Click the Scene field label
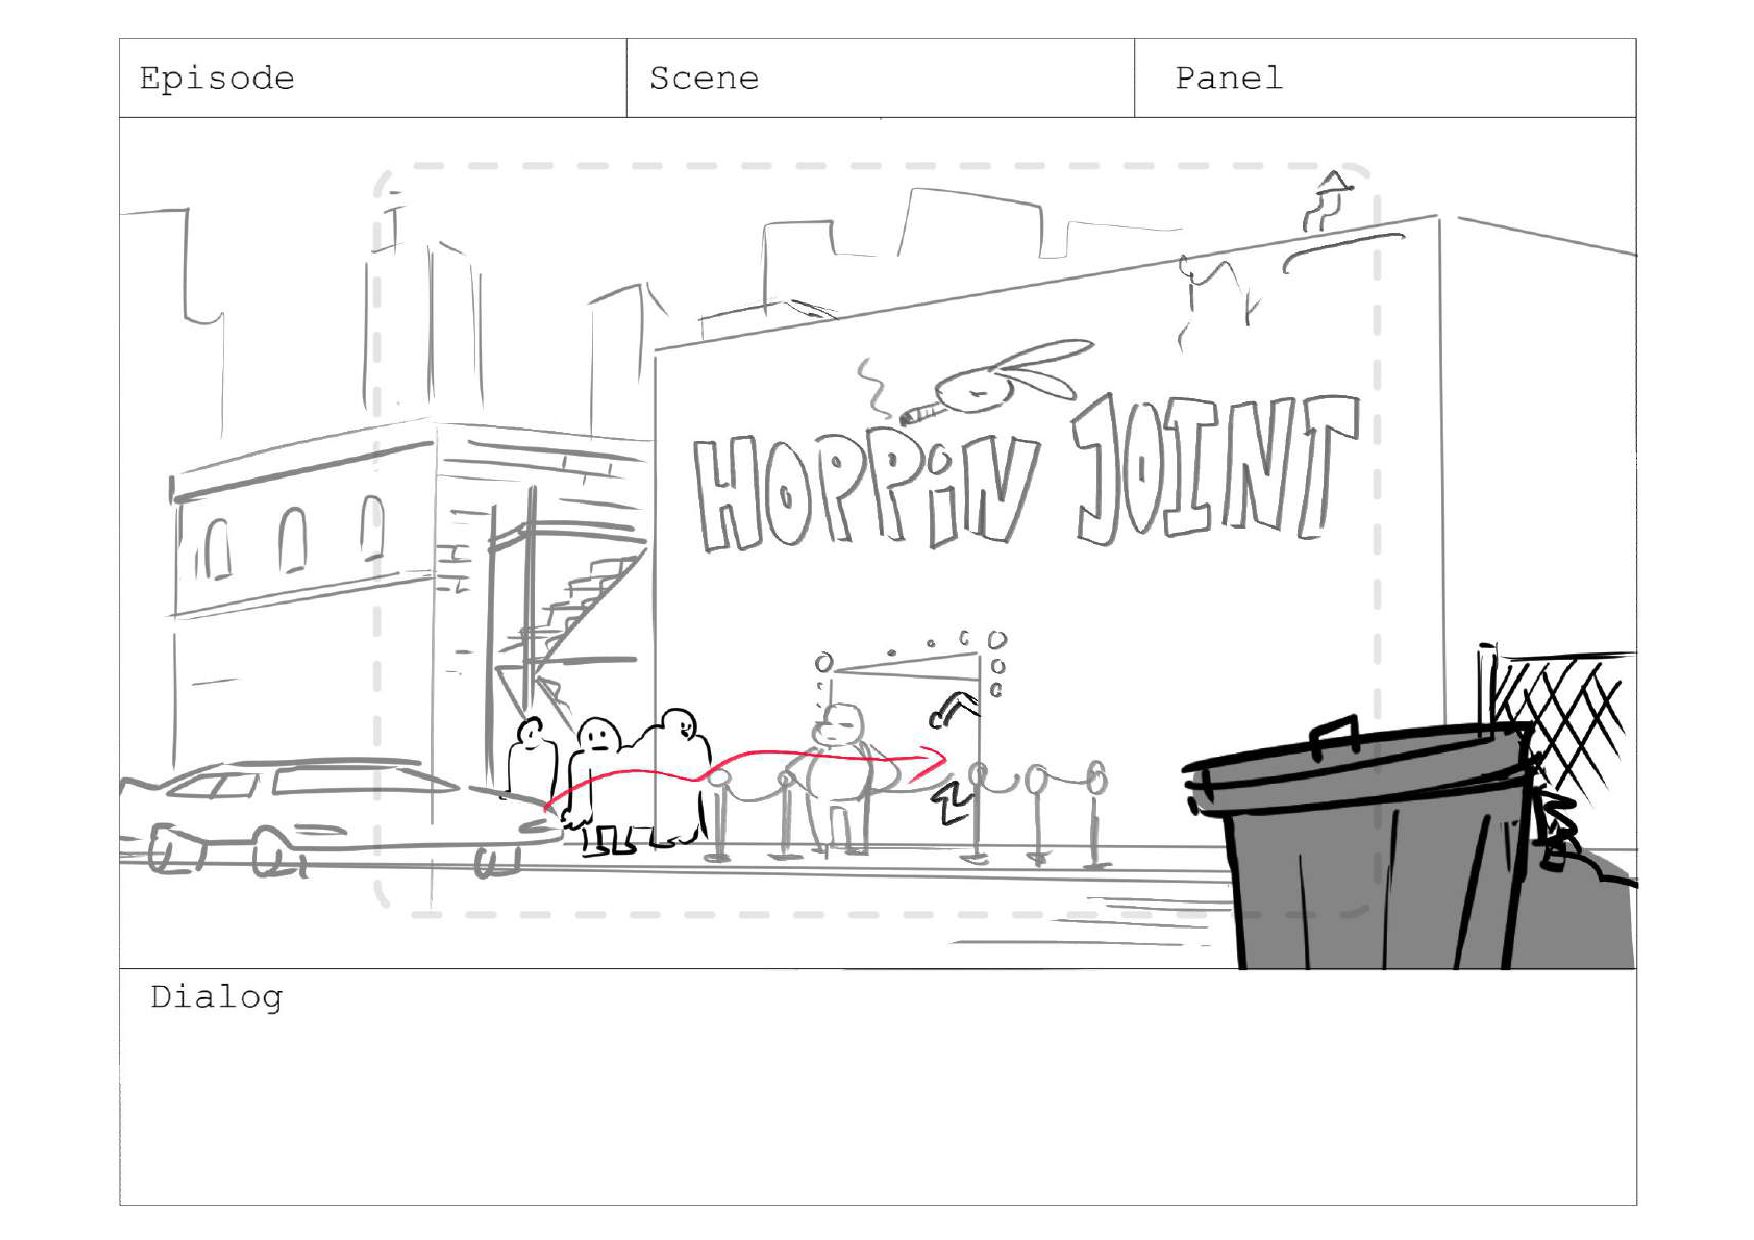 pyautogui.click(x=704, y=78)
